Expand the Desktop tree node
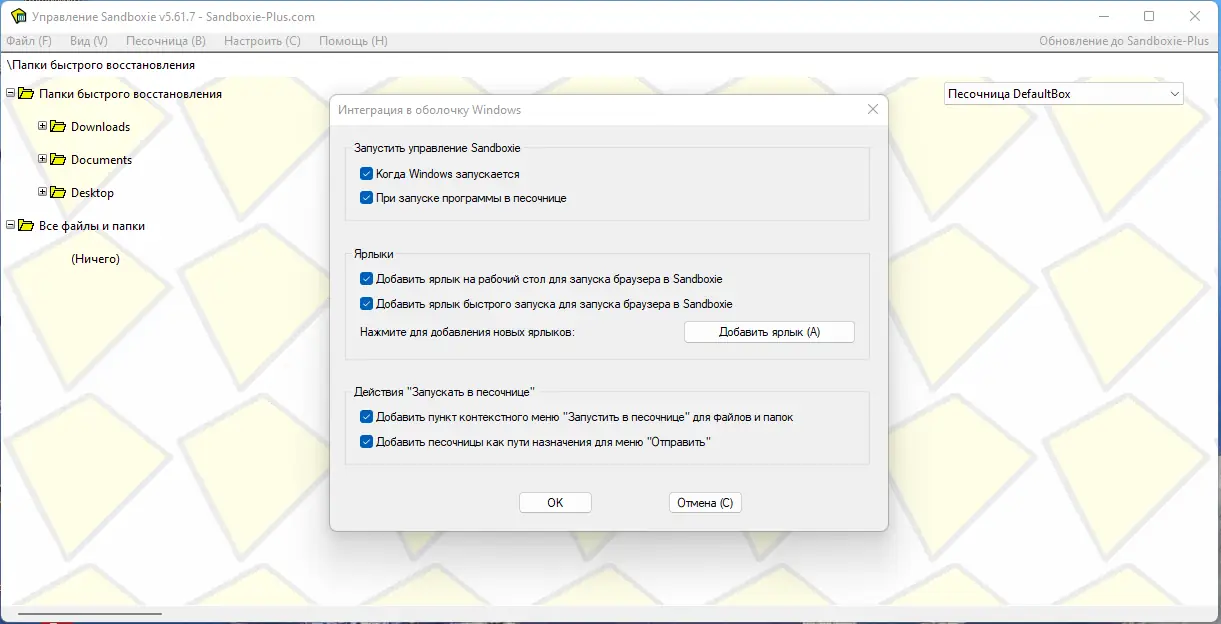 [x=43, y=192]
